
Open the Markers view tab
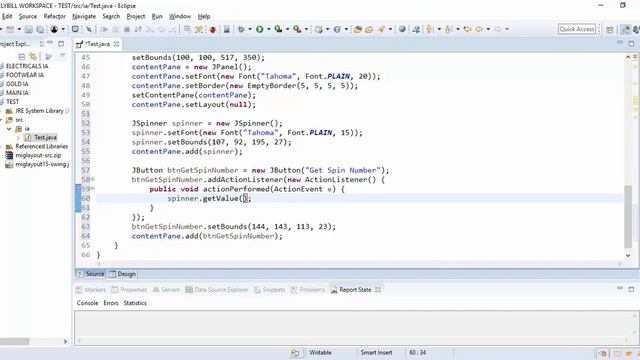click(x=91, y=290)
